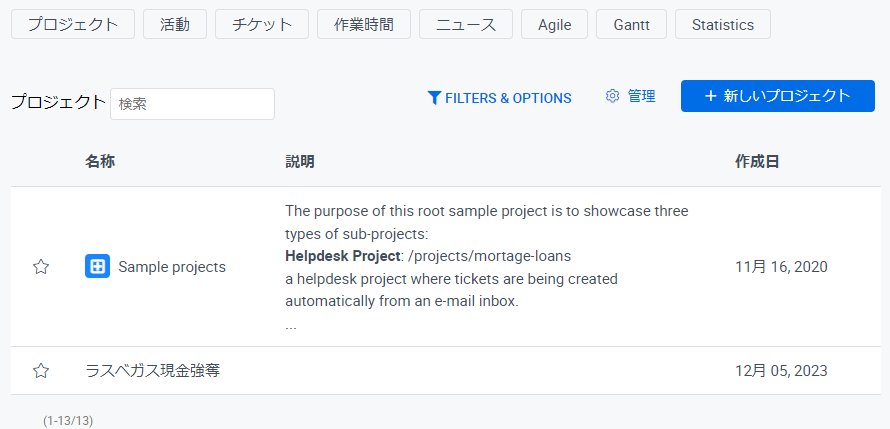Click the Helpdesk Project bold text
Viewport: 890px width, 429px height.
[x=343, y=256]
